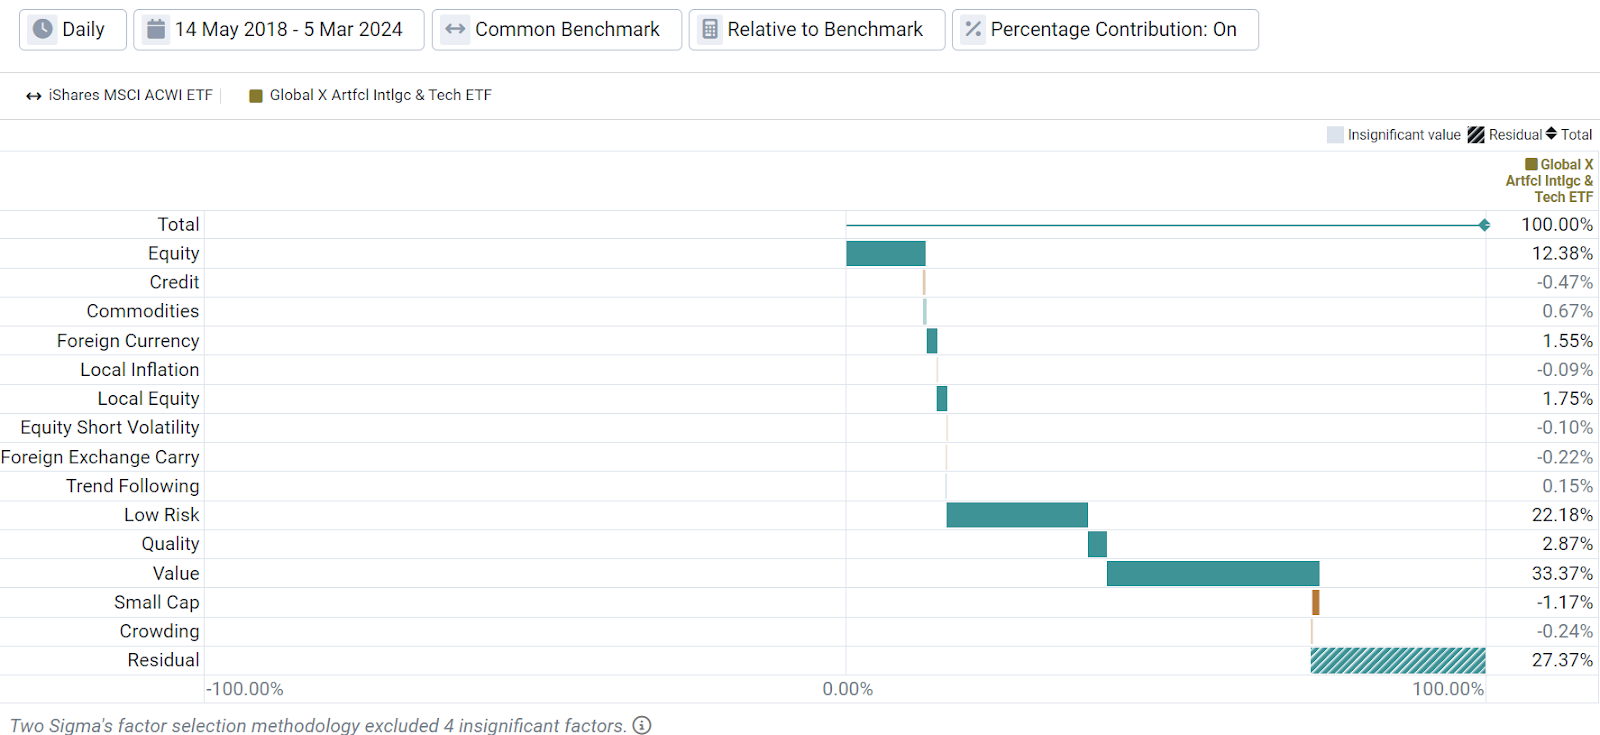Screen dimensions: 1600x735
Task: Toggle the Insignificant value legend box
Action: [1335, 135]
